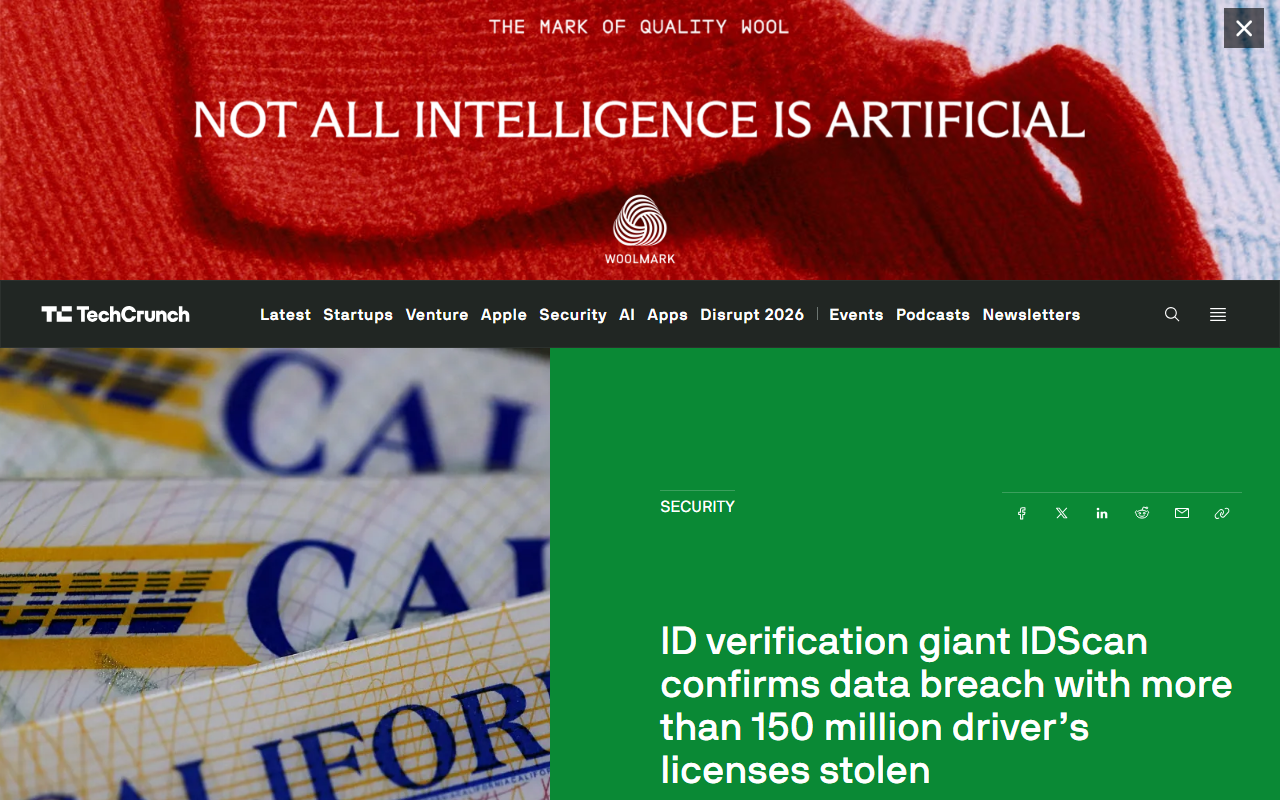The width and height of the screenshot is (1280, 800).
Task: Go to Latest section
Action: [285, 314]
